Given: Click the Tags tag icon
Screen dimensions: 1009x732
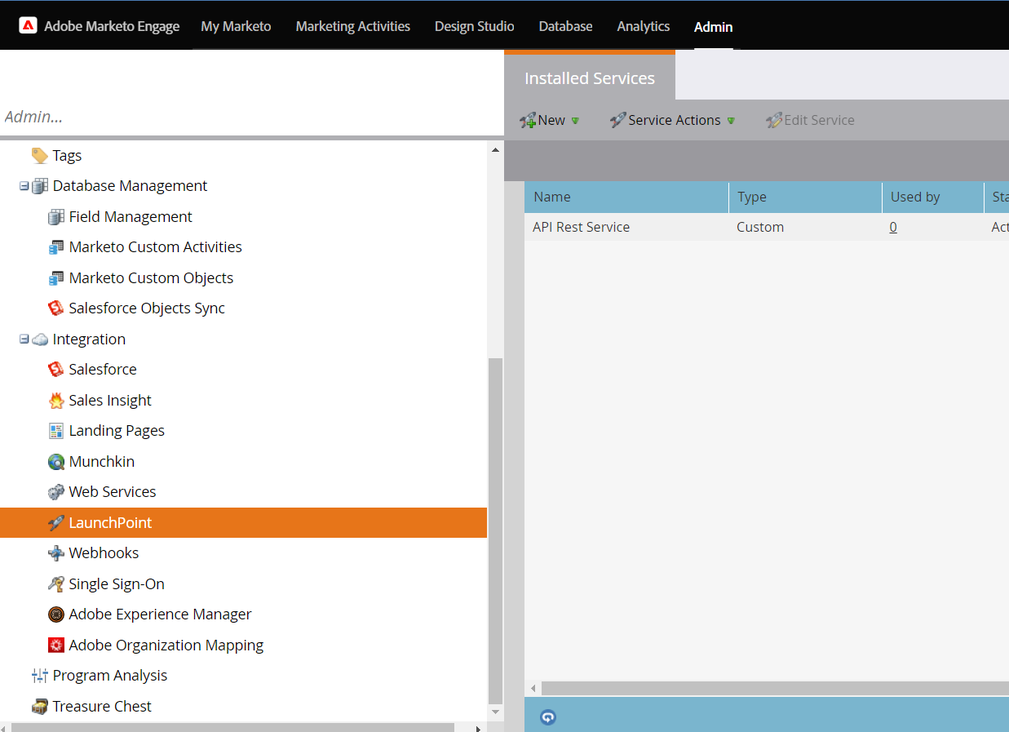Looking at the screenshot, I should (39, 156).
